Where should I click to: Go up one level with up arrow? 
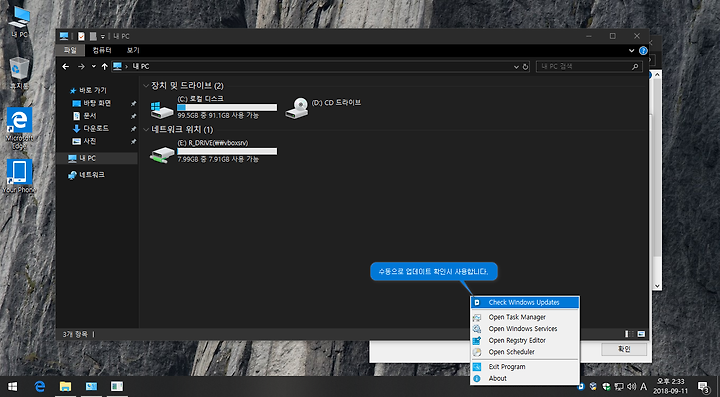click(x=105, y=67)
